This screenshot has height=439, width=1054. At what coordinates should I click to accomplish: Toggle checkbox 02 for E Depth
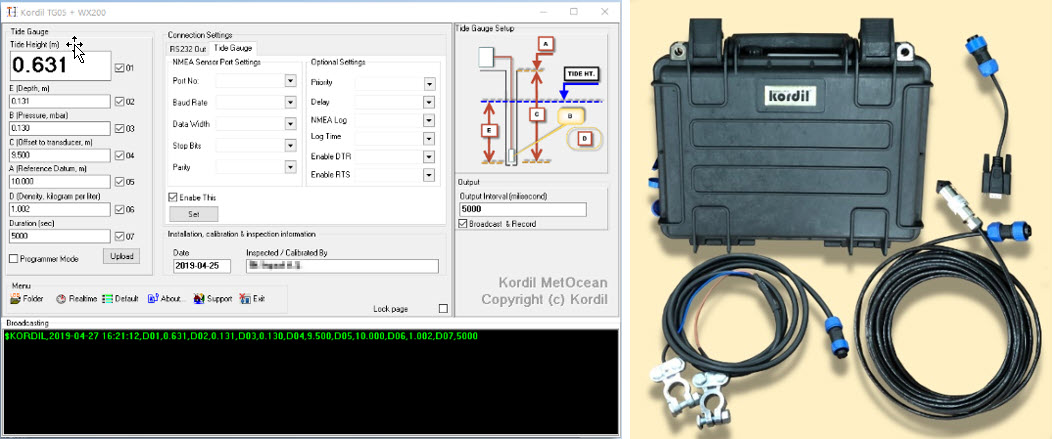point(120,102)
